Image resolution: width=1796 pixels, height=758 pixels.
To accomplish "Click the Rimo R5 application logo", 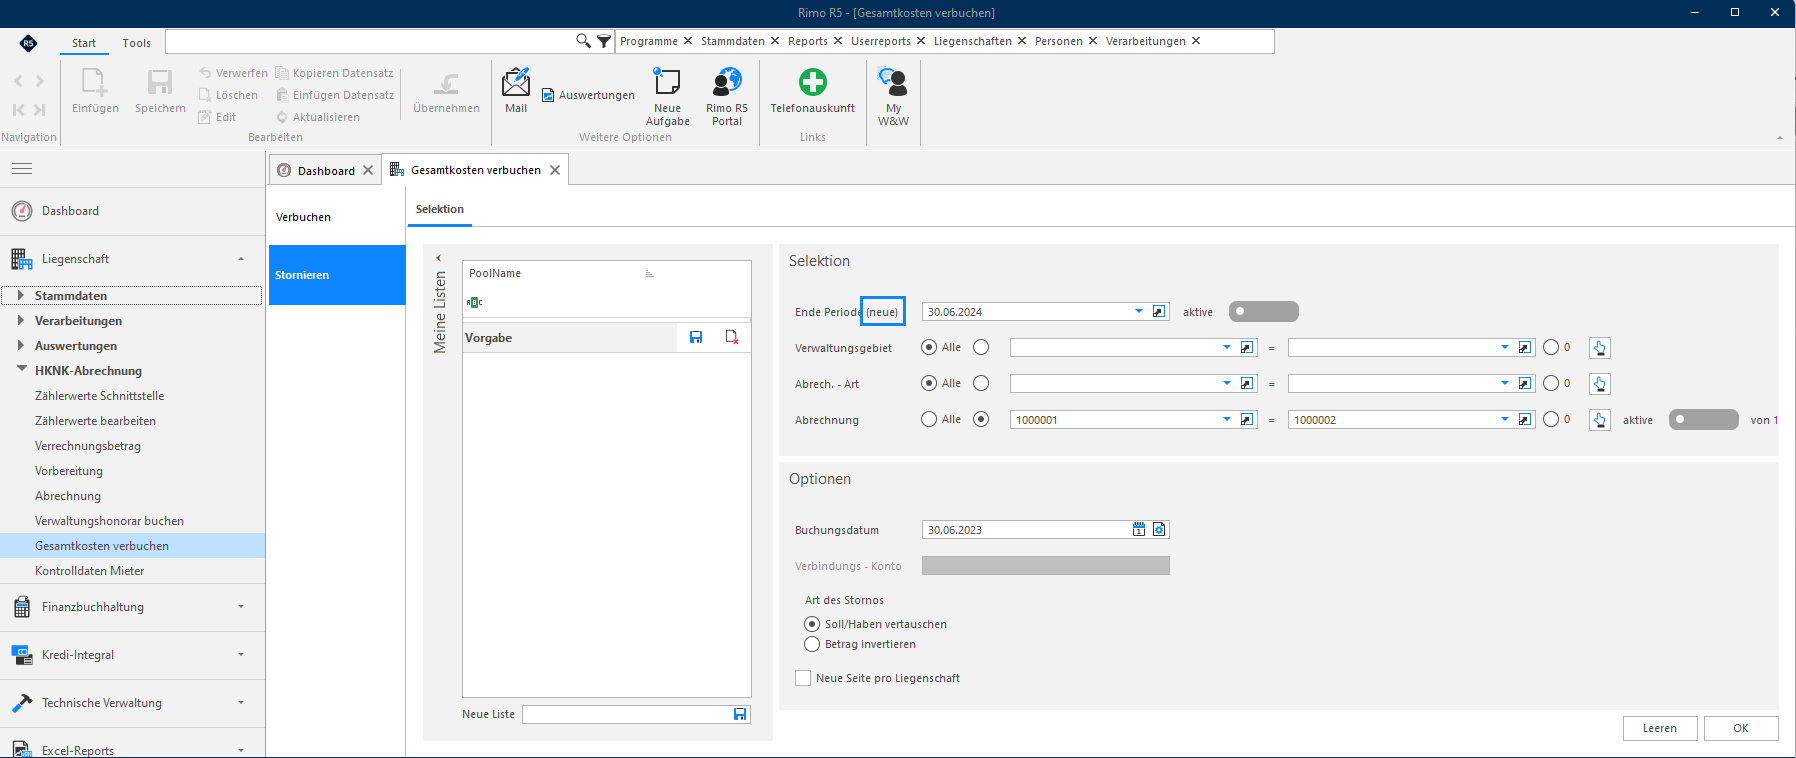I will 28,42.
